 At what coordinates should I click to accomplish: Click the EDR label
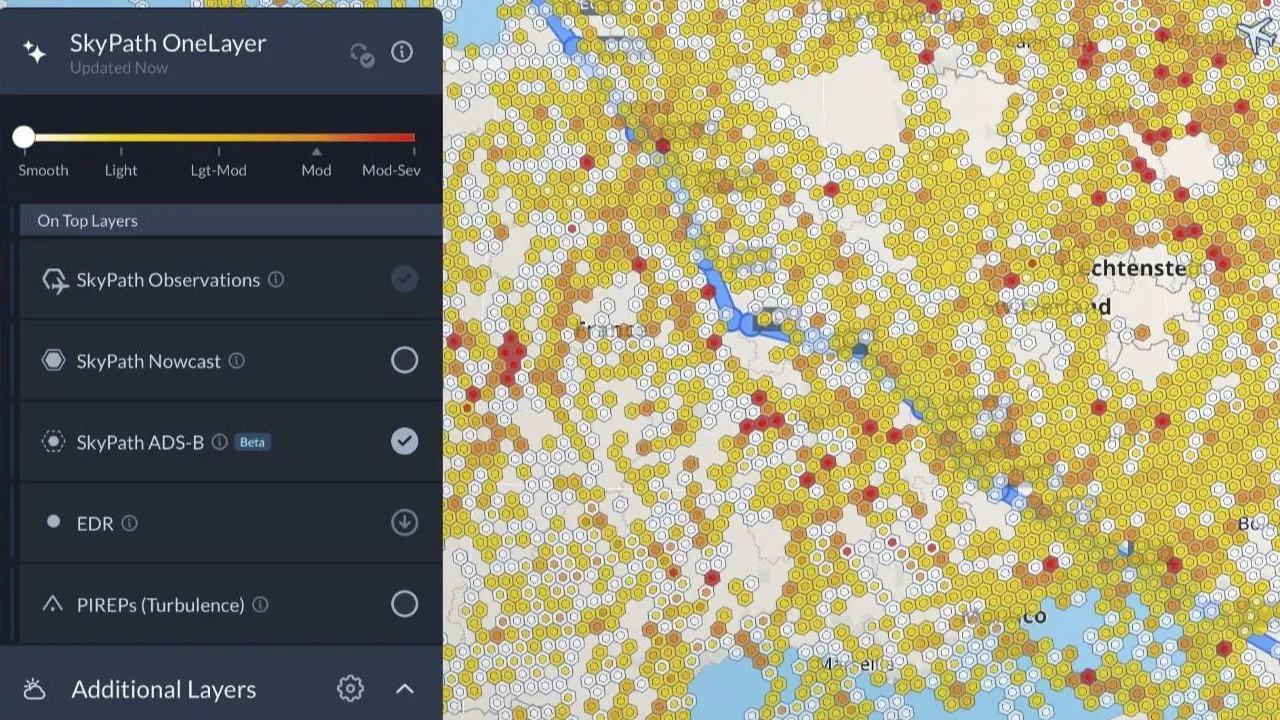pyautogui.click(x=95, y=523)
